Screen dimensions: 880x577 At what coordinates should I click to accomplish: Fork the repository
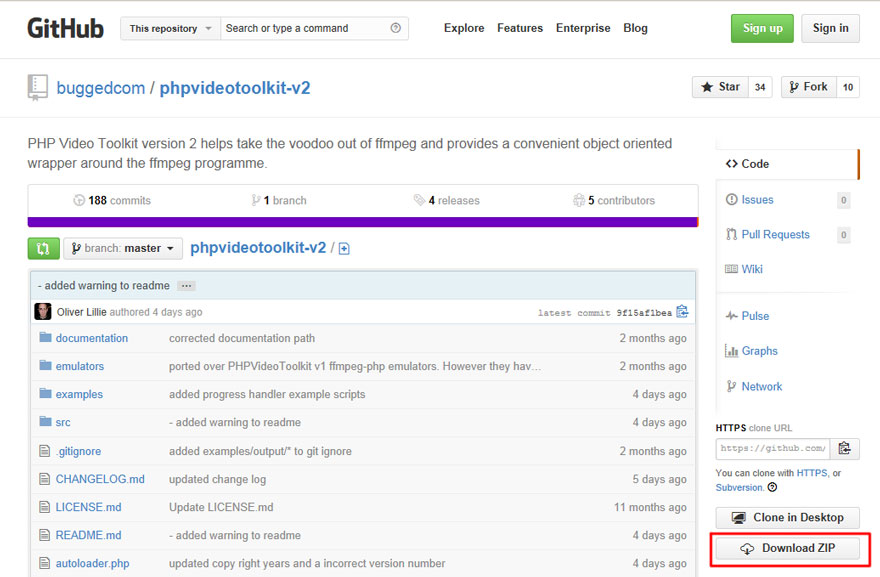(x=809, y=87)
